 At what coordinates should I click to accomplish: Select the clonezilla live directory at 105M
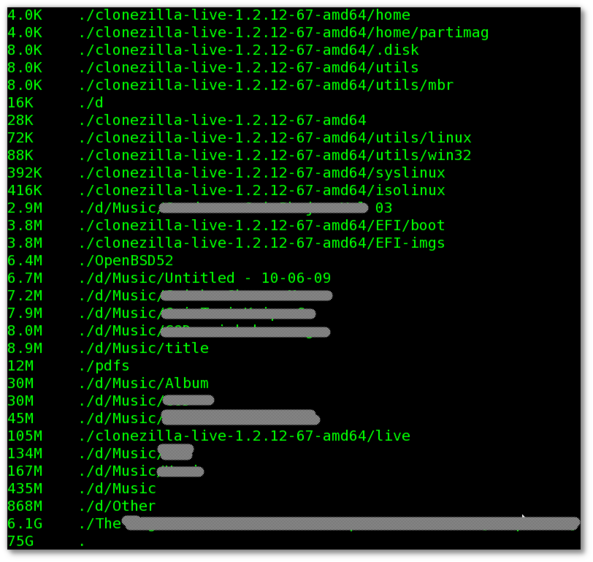tap(244, 436)
